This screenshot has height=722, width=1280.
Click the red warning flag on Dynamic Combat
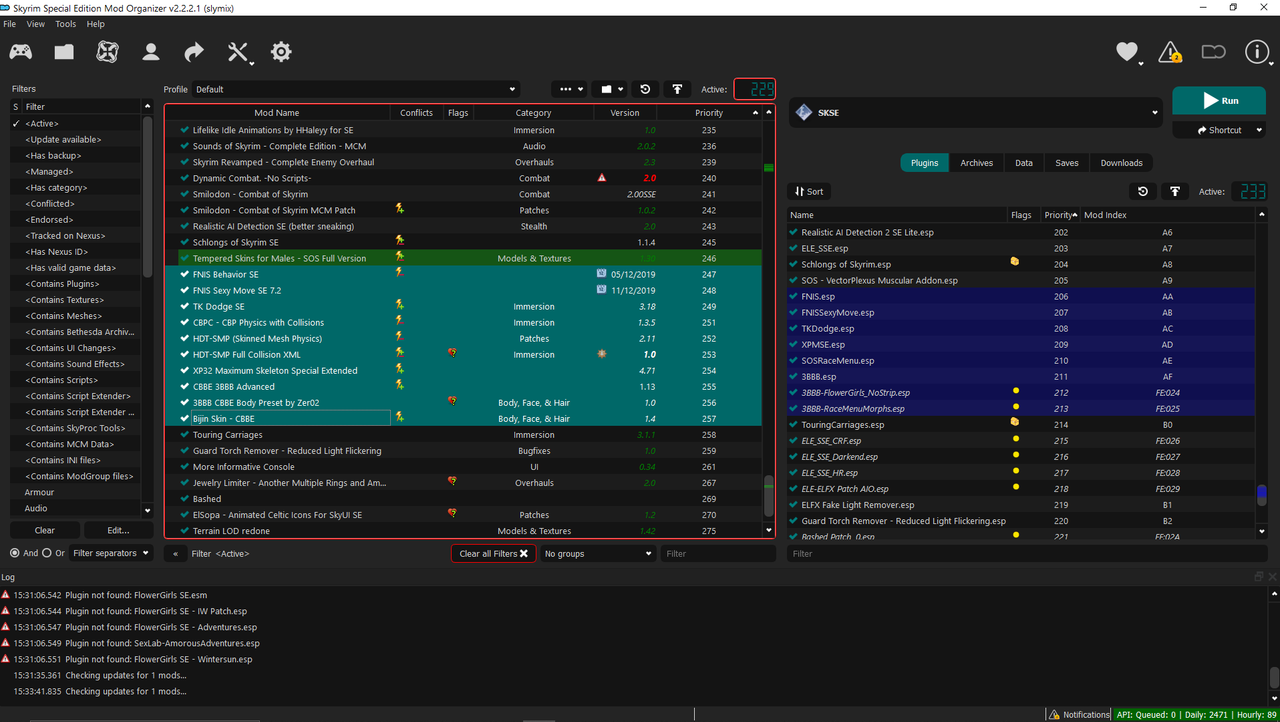point(602,178)
